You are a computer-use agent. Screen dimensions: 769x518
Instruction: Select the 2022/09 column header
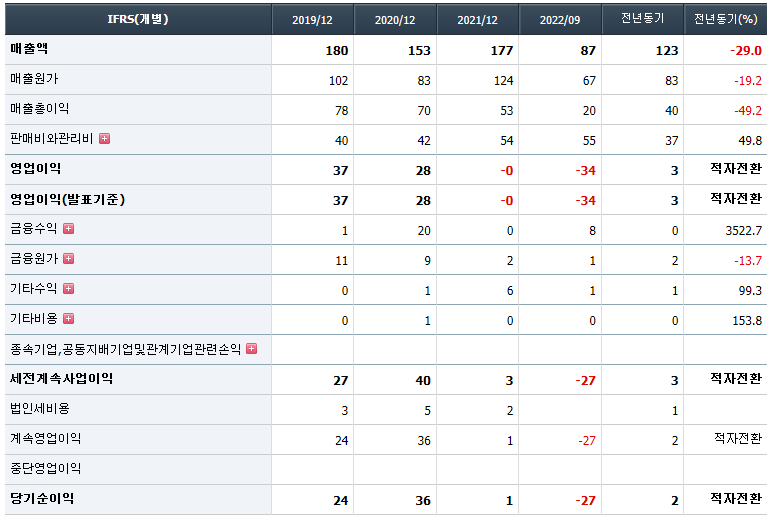coord(560,20)
